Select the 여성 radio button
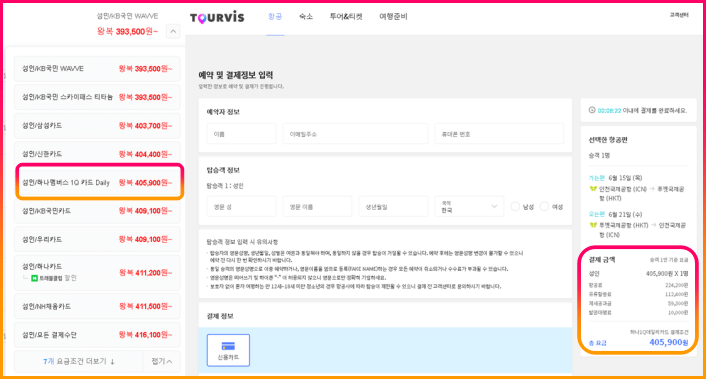The width and height of the screenshot is (706, 379). coord(544,207)
